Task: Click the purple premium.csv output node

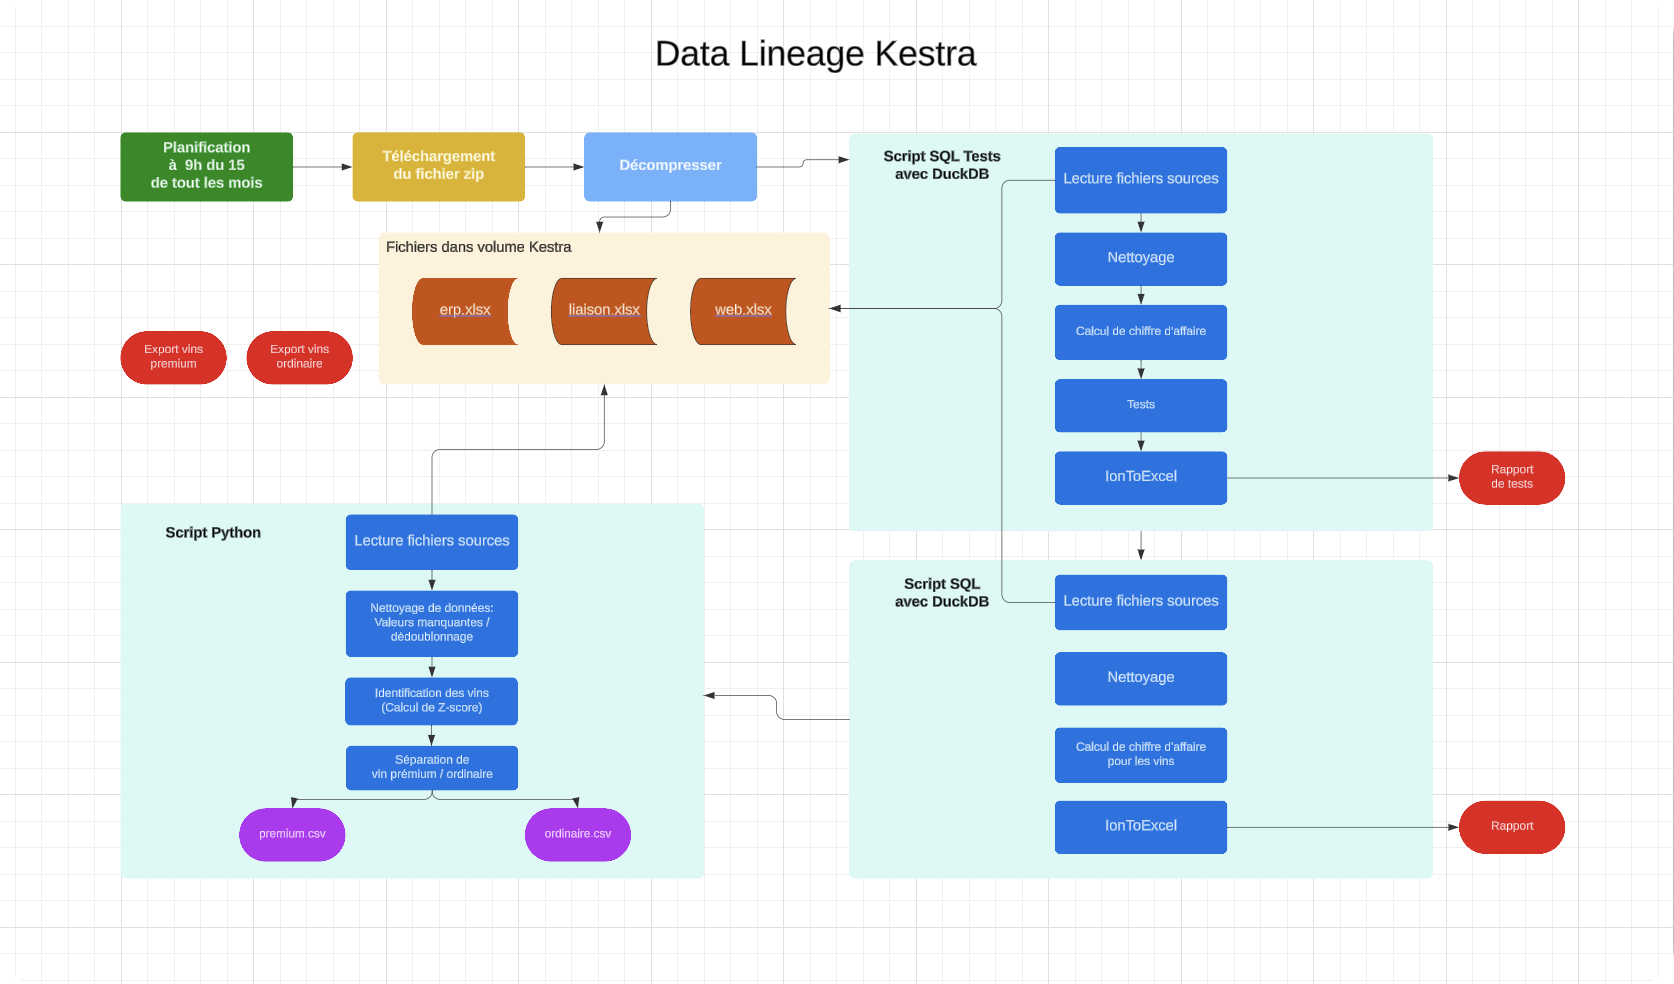Action: point(292,834)
